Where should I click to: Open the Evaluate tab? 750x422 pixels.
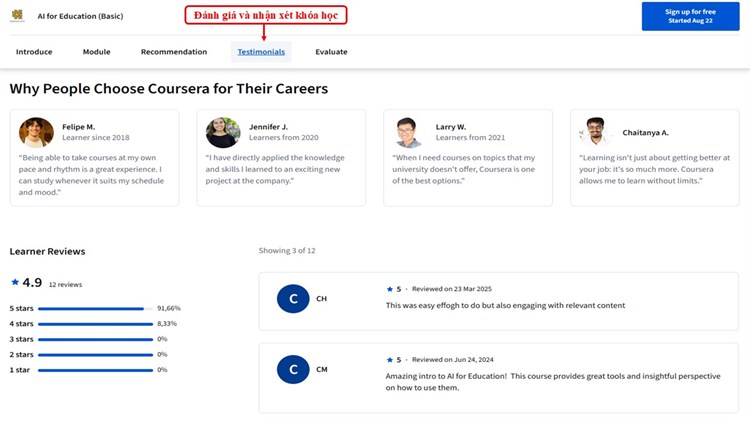(331, 52)
